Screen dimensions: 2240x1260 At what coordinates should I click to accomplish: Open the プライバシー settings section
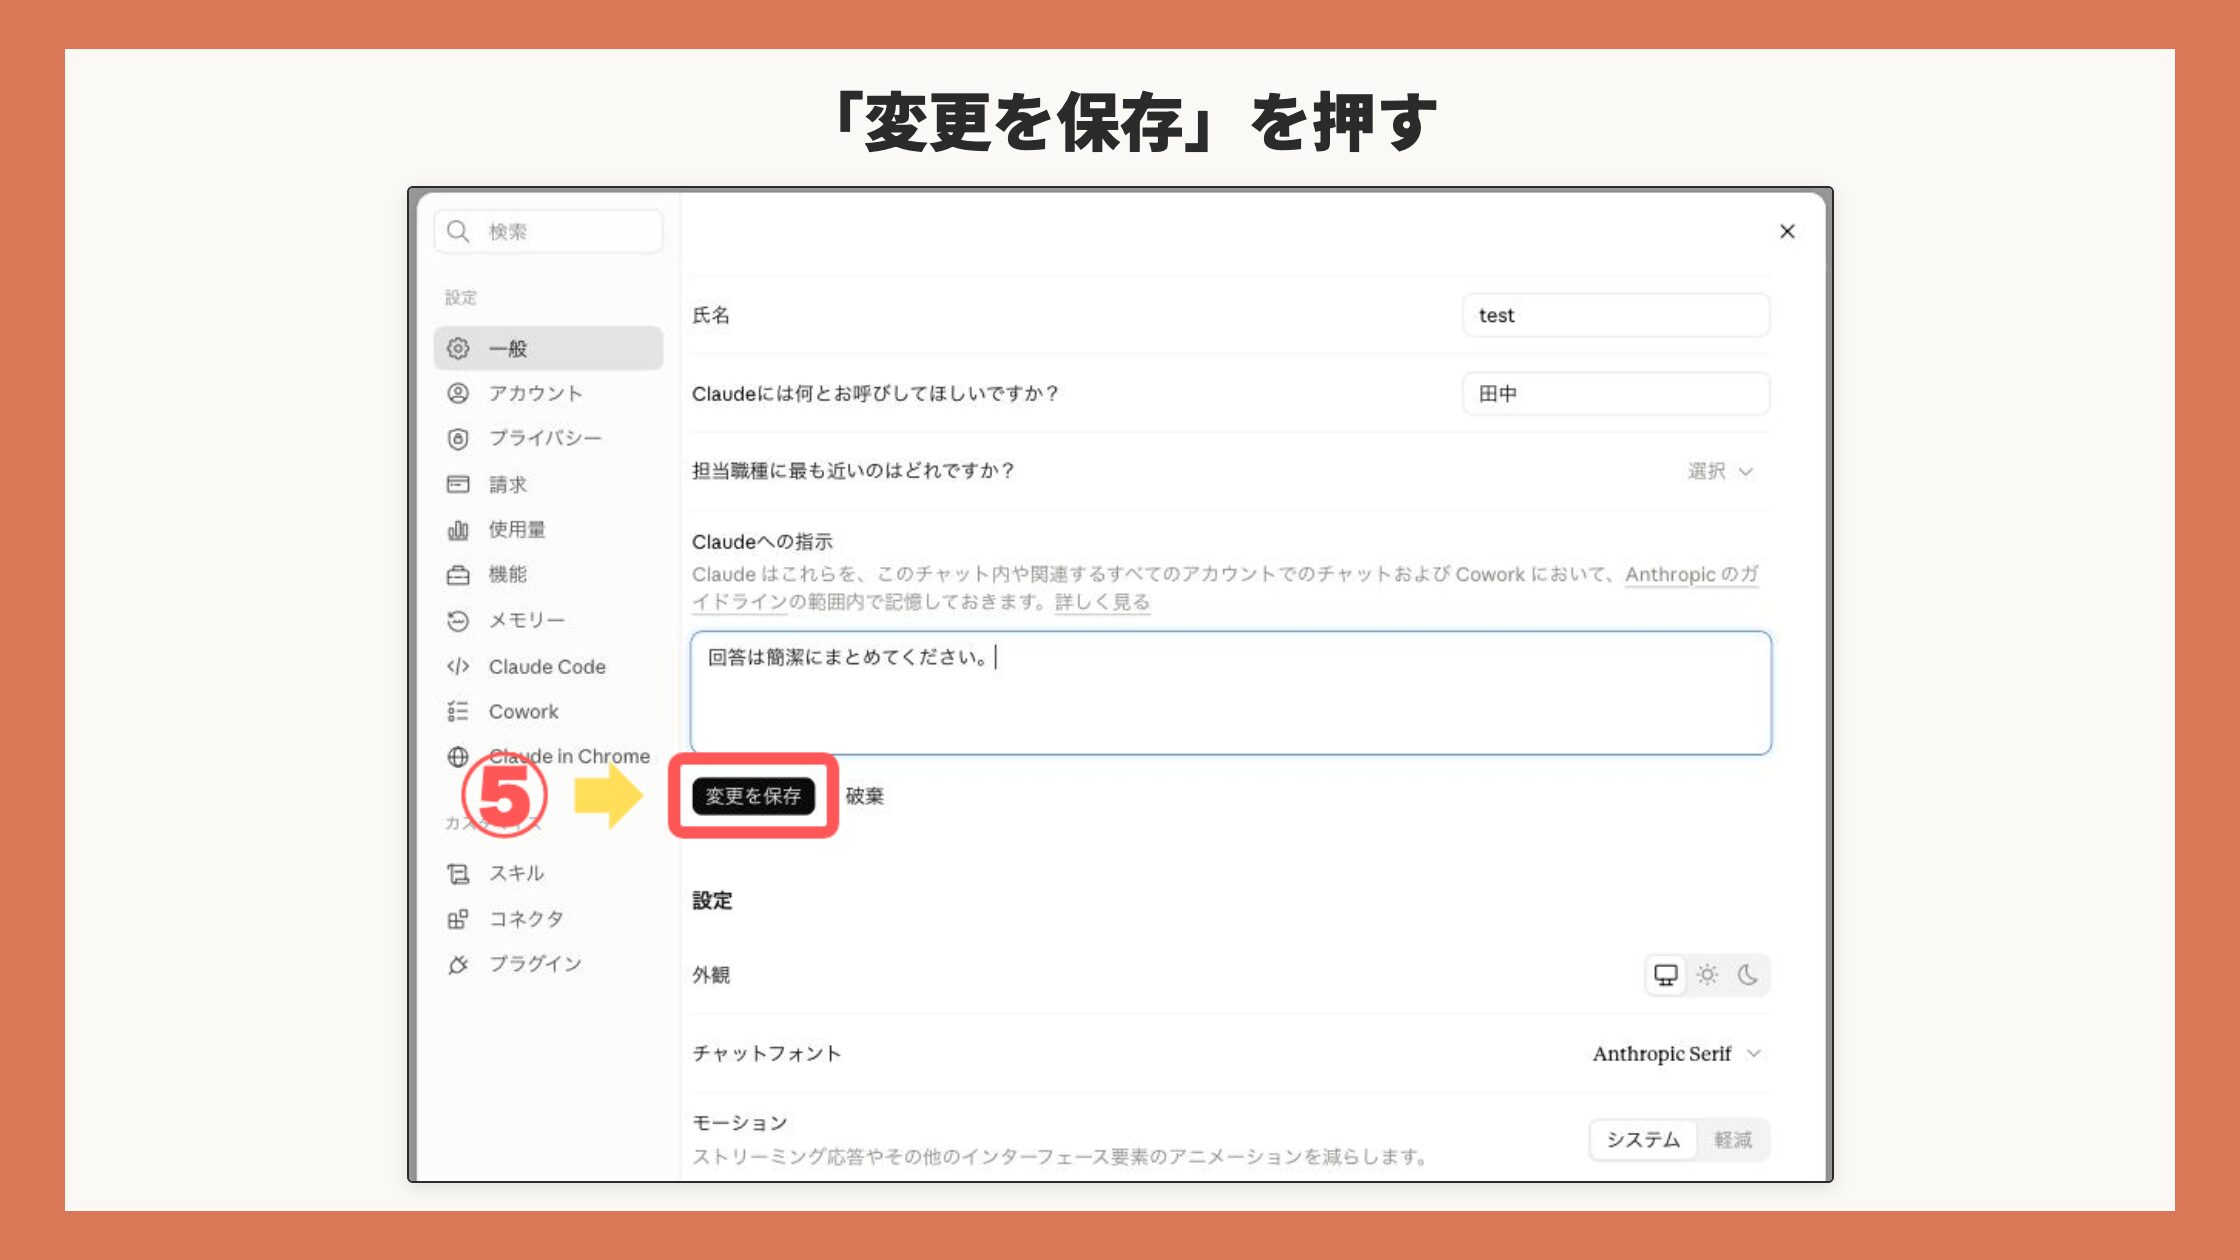[x=549, y=439]
